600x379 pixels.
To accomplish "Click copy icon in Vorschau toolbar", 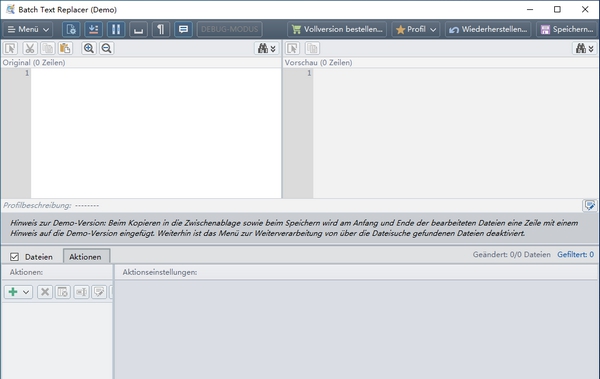I will pos(312,48).
